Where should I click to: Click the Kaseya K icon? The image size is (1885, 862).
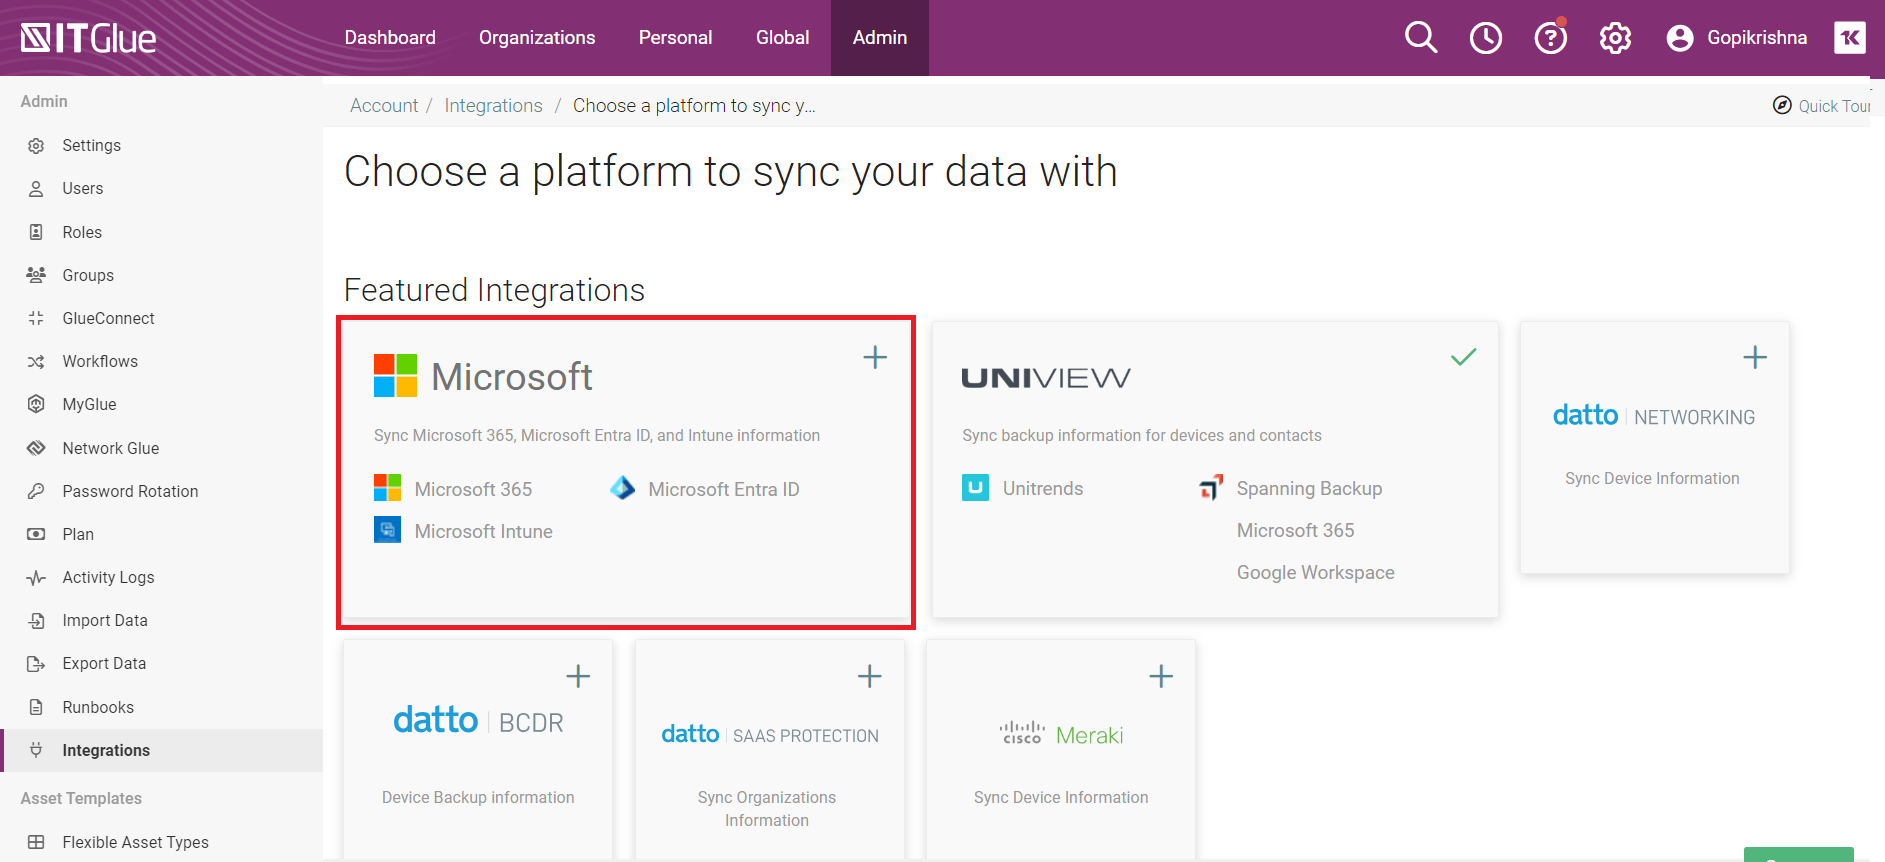click(x=1849, y=38)
